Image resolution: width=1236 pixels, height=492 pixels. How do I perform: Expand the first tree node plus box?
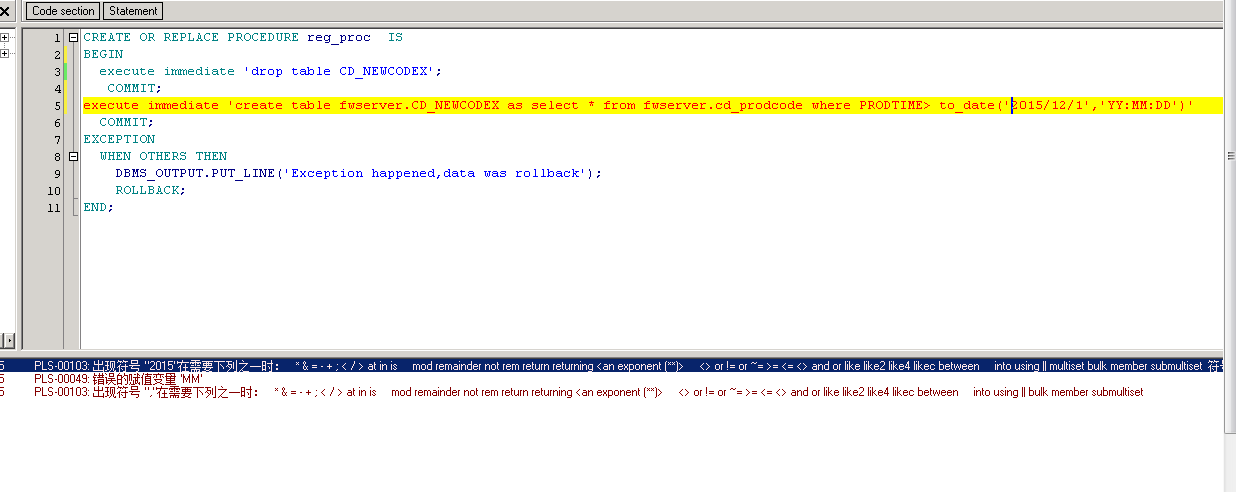pos(5,38)
